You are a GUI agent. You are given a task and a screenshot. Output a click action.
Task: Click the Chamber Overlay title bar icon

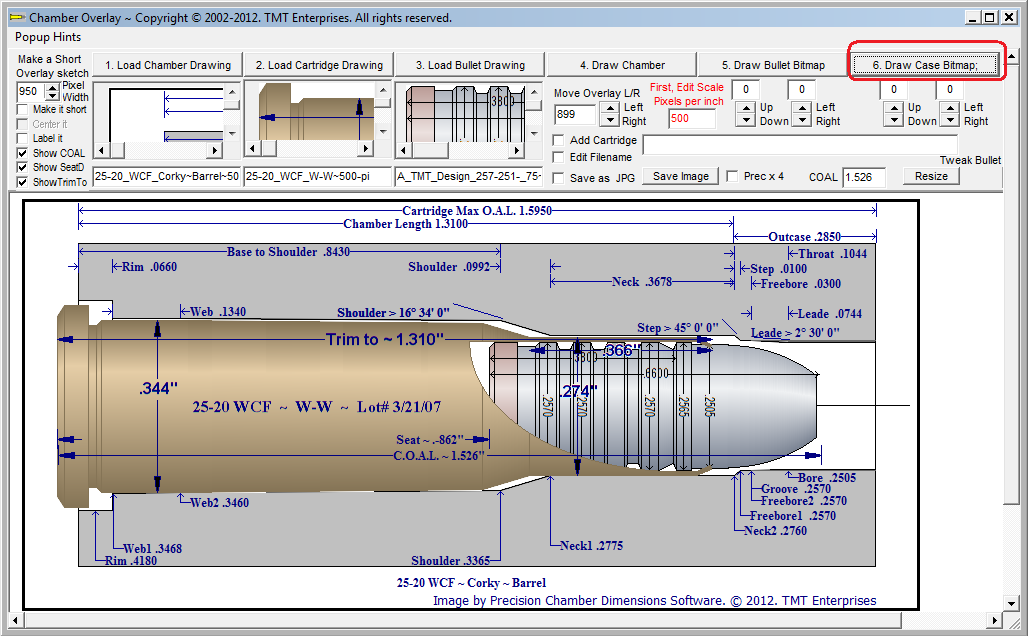coord(17,17)
